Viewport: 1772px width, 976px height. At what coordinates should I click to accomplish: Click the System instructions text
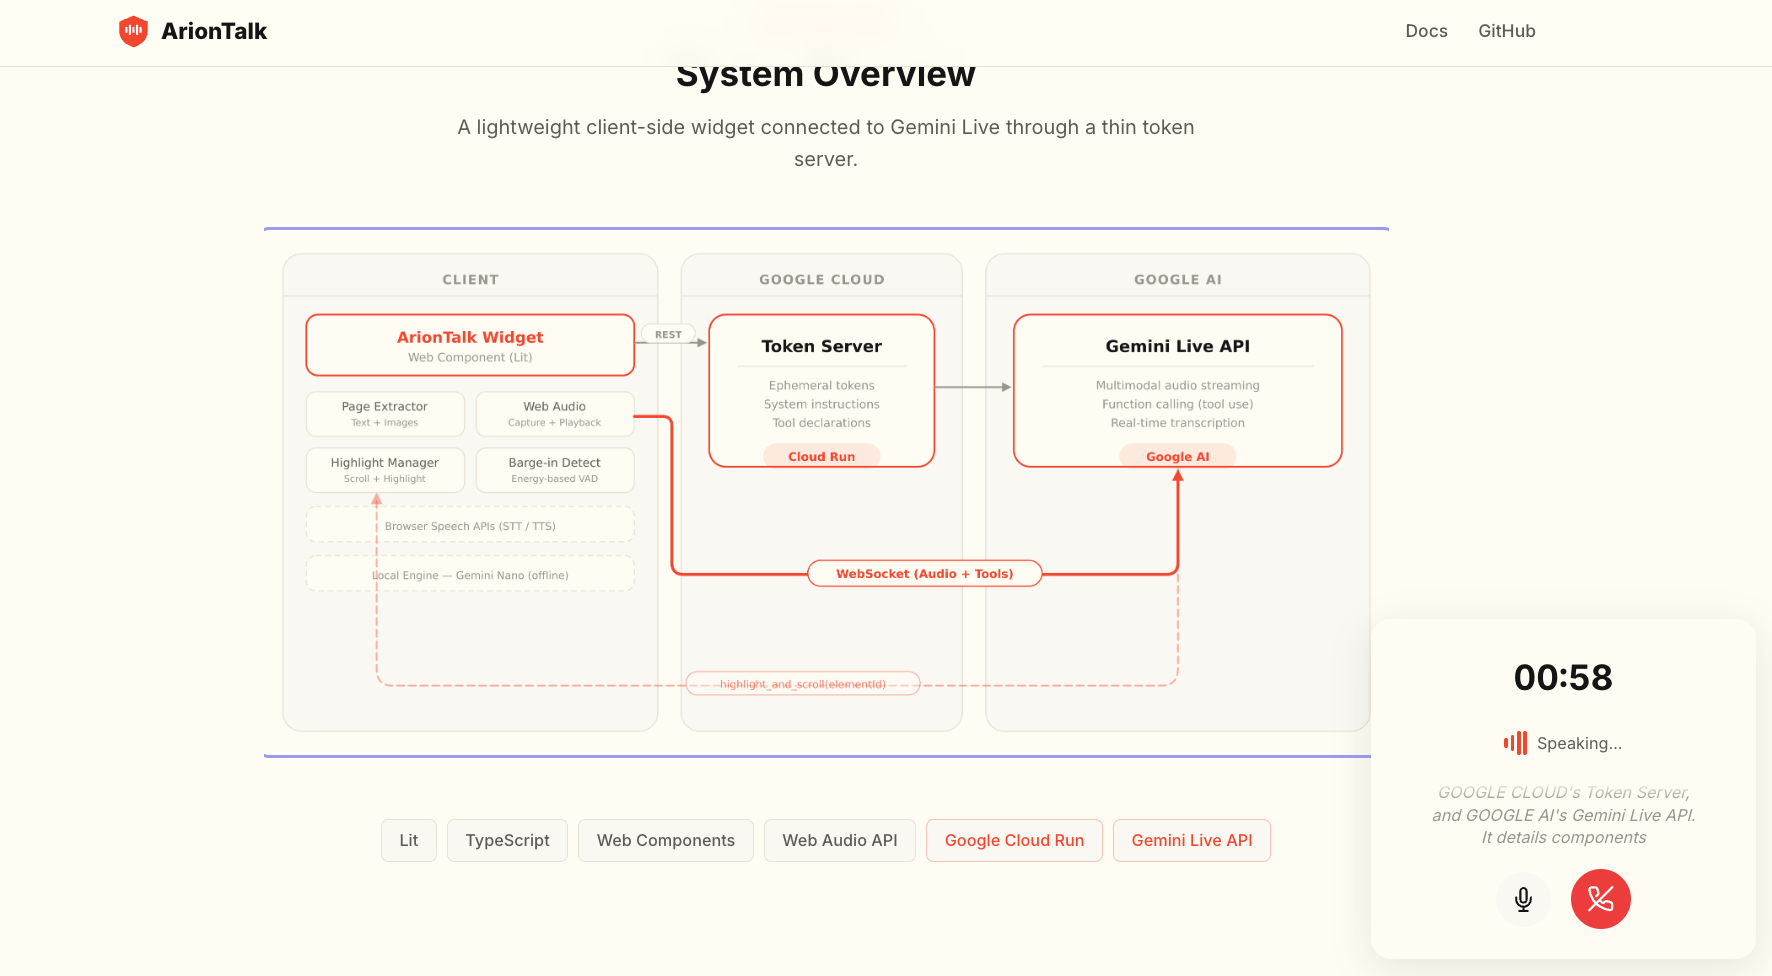[x=822, y=404]
